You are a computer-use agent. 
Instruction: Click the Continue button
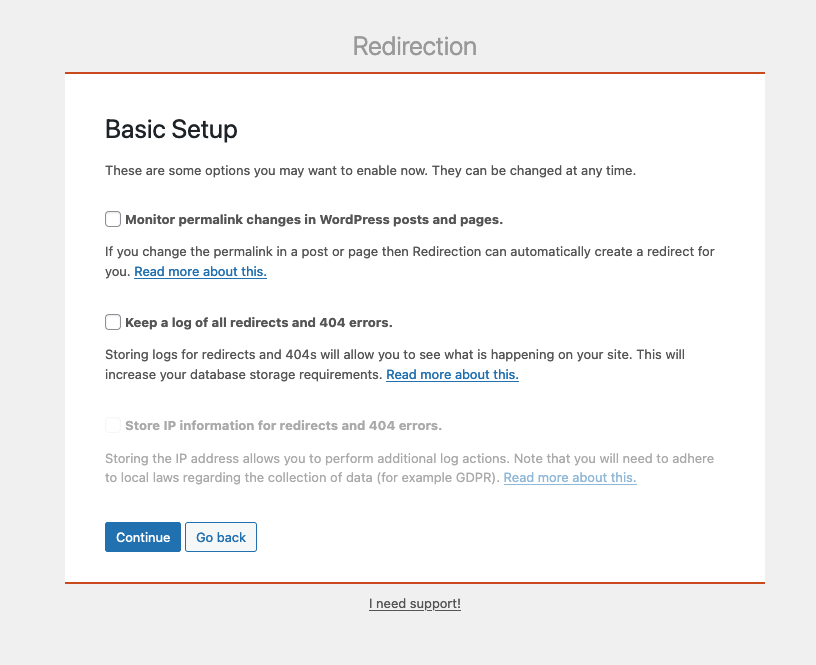(x=143, y=537)
